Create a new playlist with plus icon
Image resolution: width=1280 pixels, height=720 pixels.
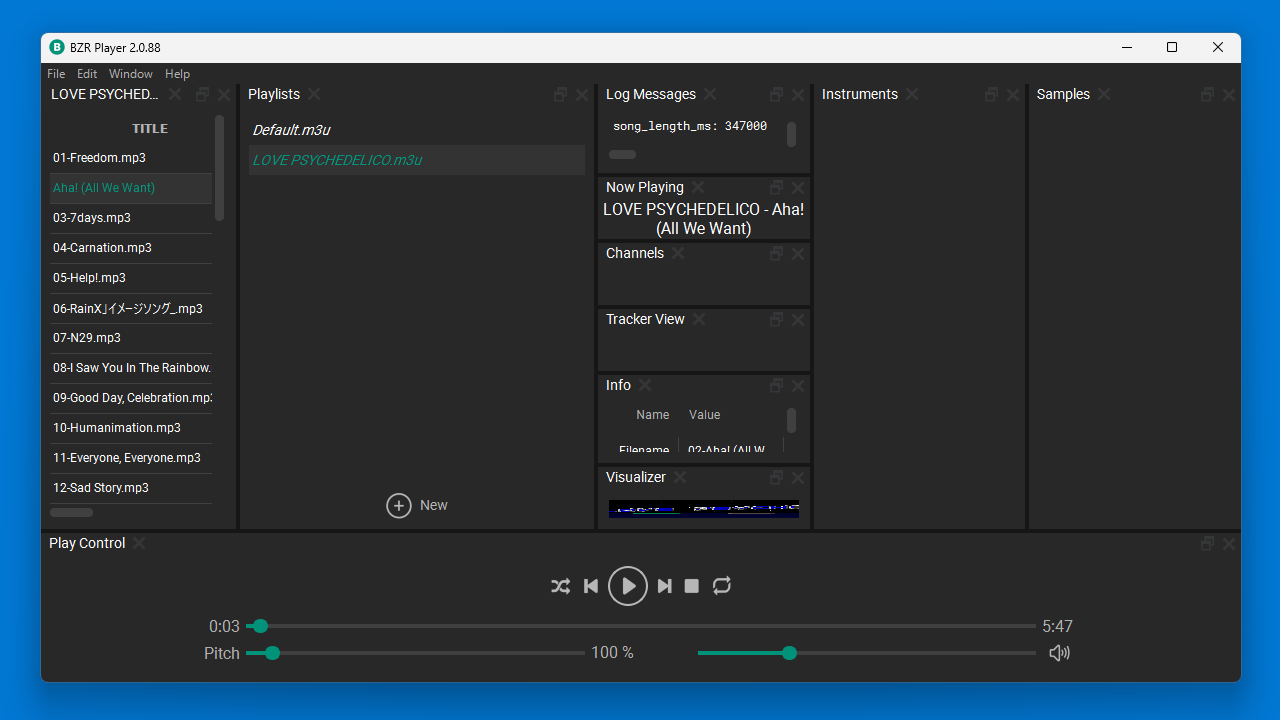[x=399, y=506]
